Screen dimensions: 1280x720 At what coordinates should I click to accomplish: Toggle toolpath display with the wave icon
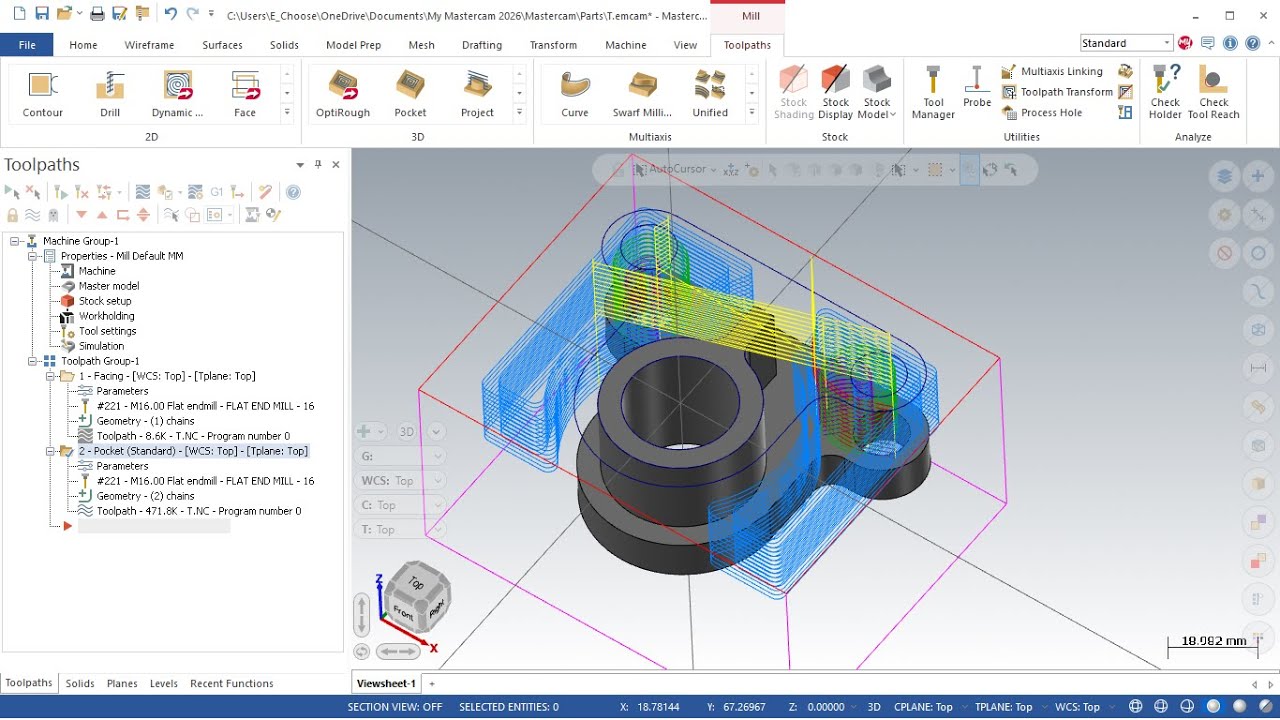pyautogui.click(x=32, y=215)
